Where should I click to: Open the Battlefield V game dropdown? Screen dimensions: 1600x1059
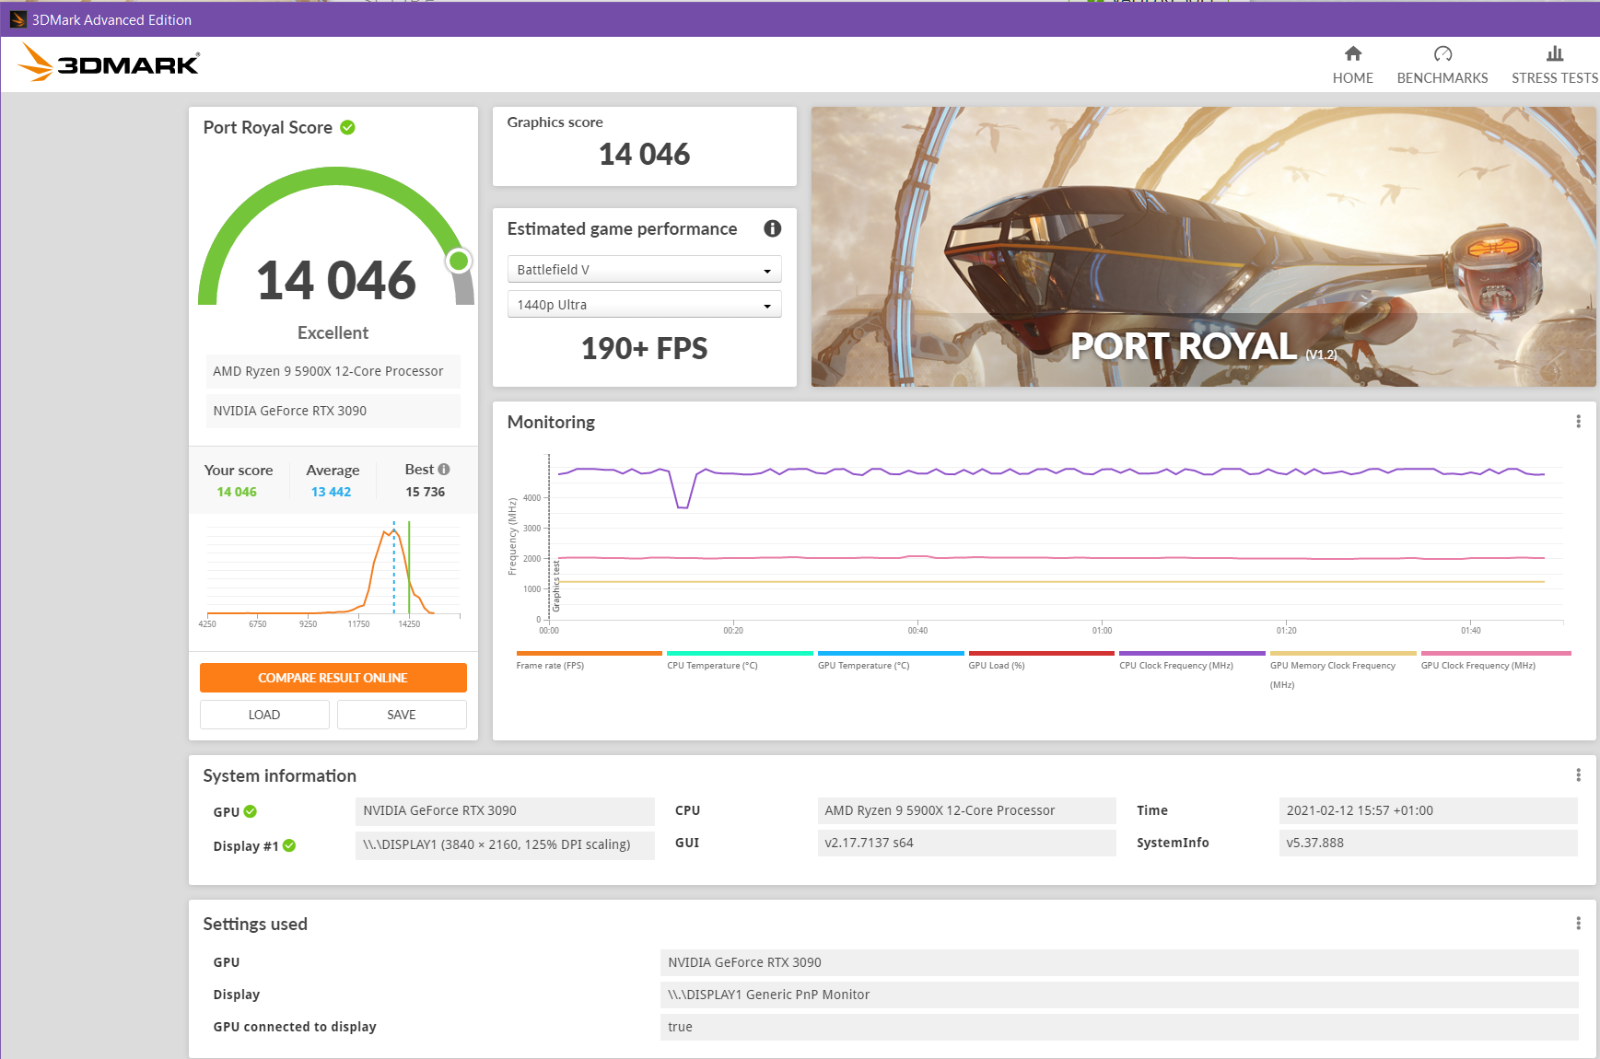pyautogui.click(x=644, y=270)
